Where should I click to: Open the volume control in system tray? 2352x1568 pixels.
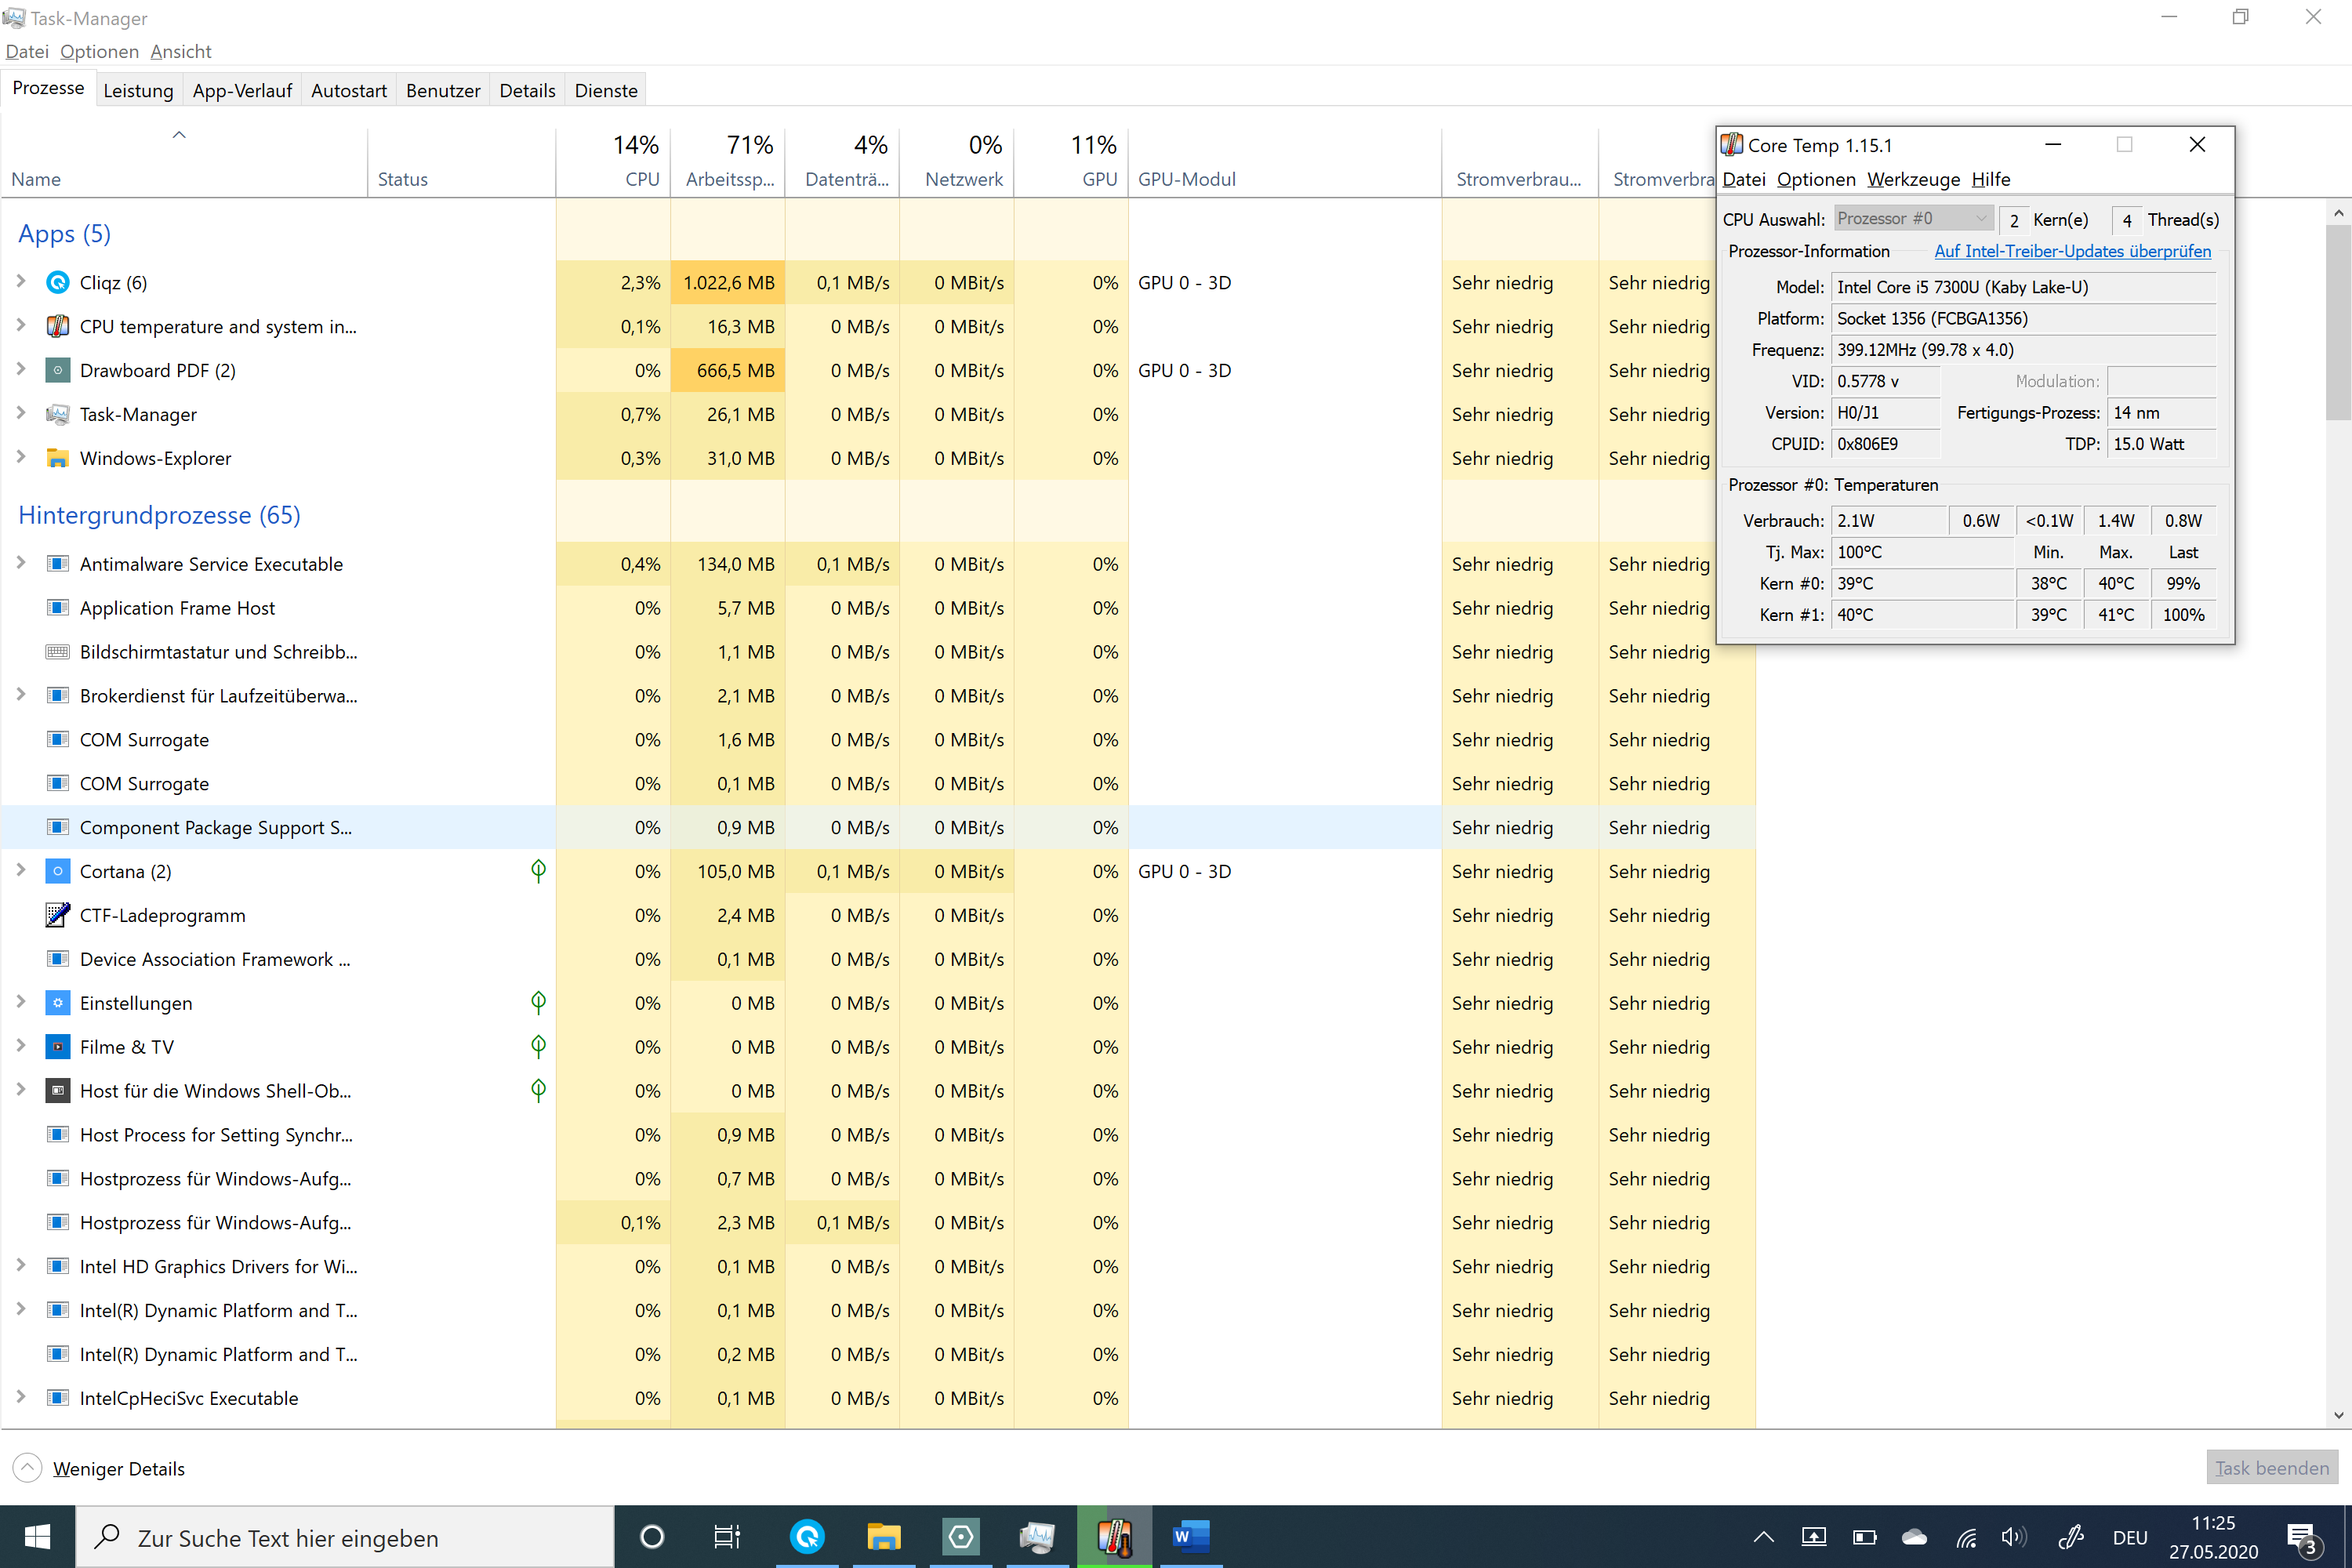[x=2014, y=1538]
